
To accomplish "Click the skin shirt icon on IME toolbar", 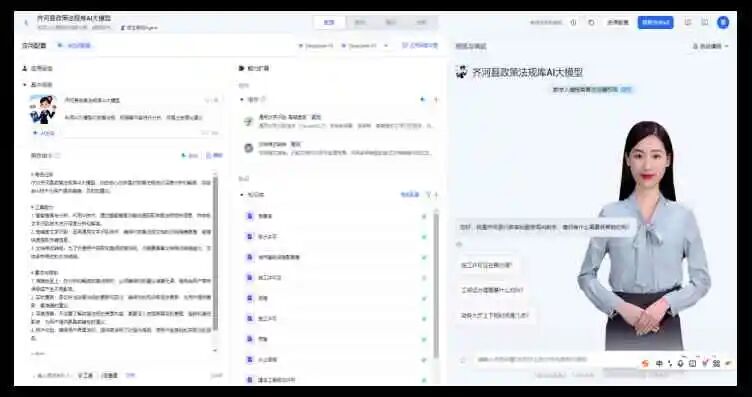I will [x=705, y=363].
